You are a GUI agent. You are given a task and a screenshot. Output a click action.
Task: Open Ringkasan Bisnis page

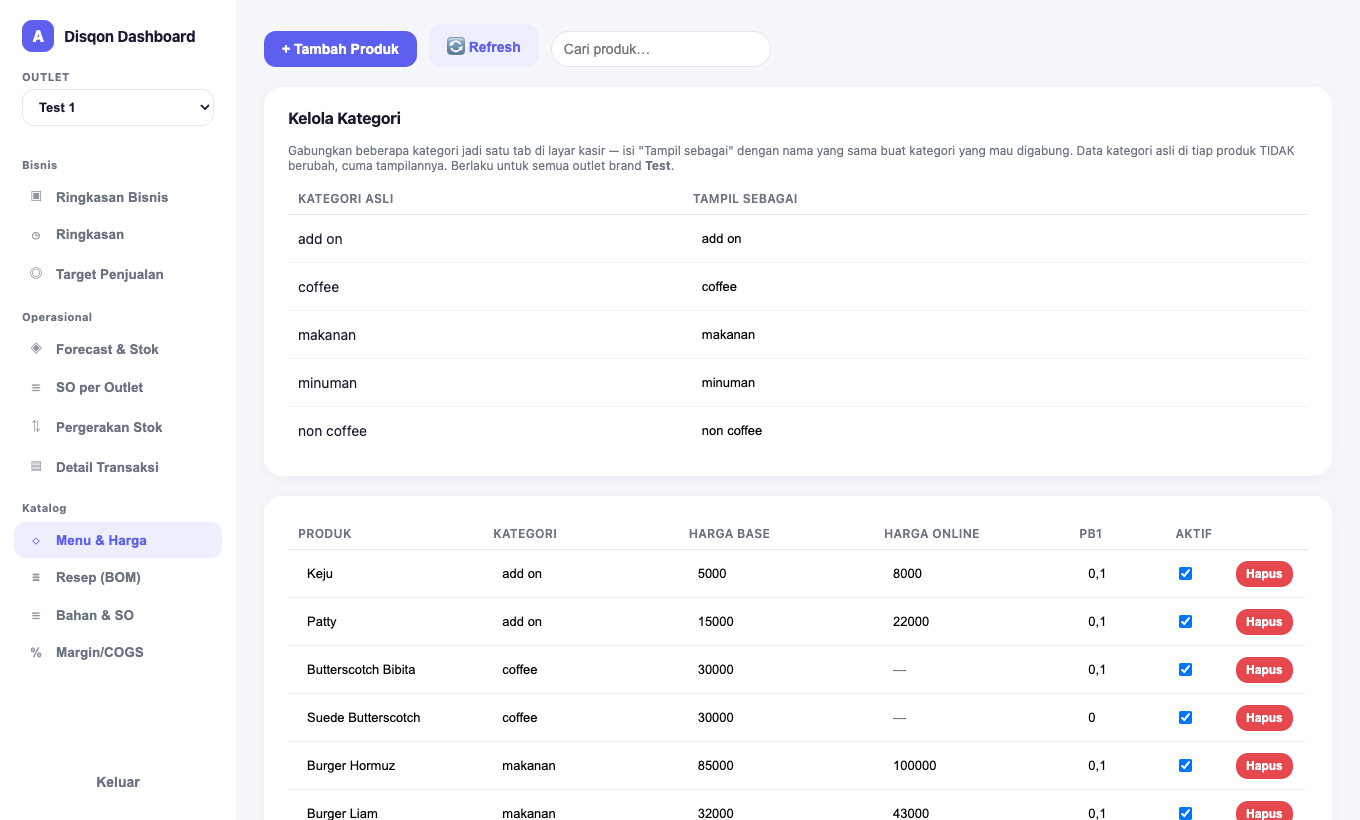pos(118,197)
